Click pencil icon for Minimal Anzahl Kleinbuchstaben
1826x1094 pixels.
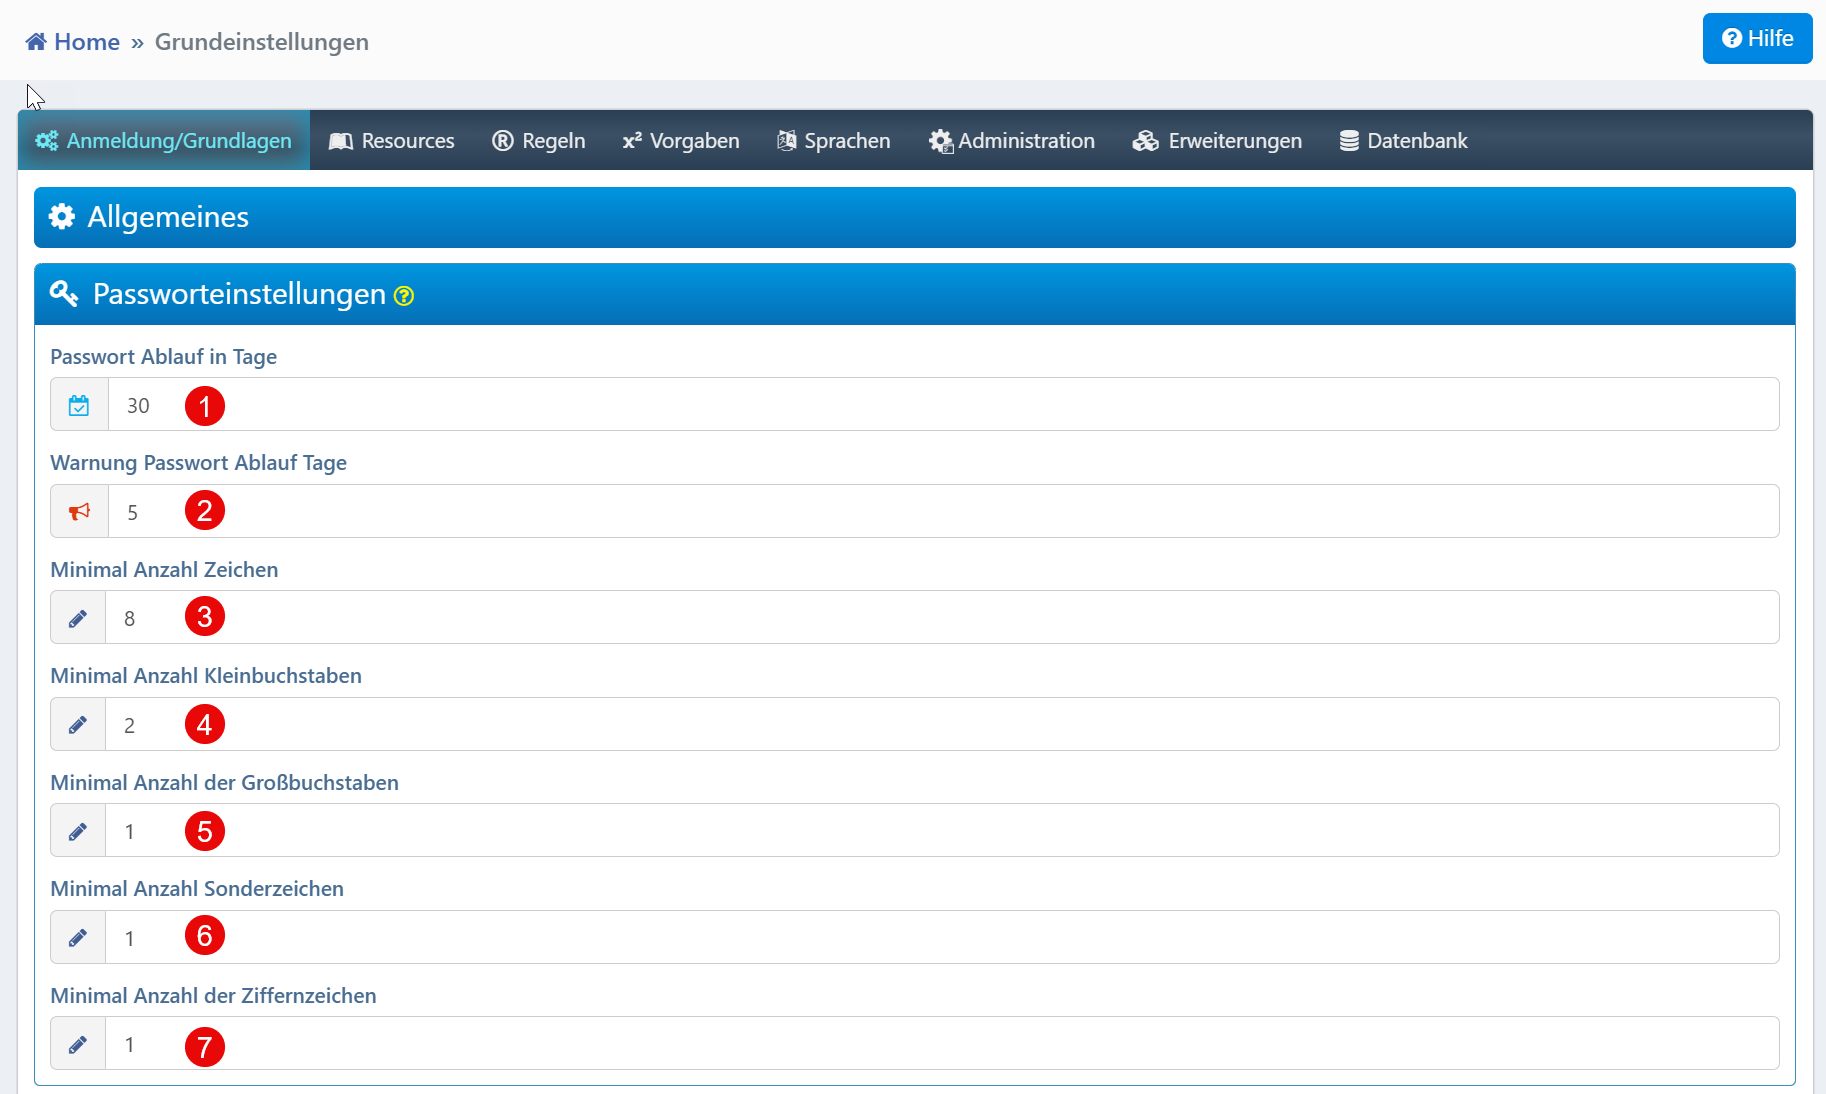tap(78, 725)
